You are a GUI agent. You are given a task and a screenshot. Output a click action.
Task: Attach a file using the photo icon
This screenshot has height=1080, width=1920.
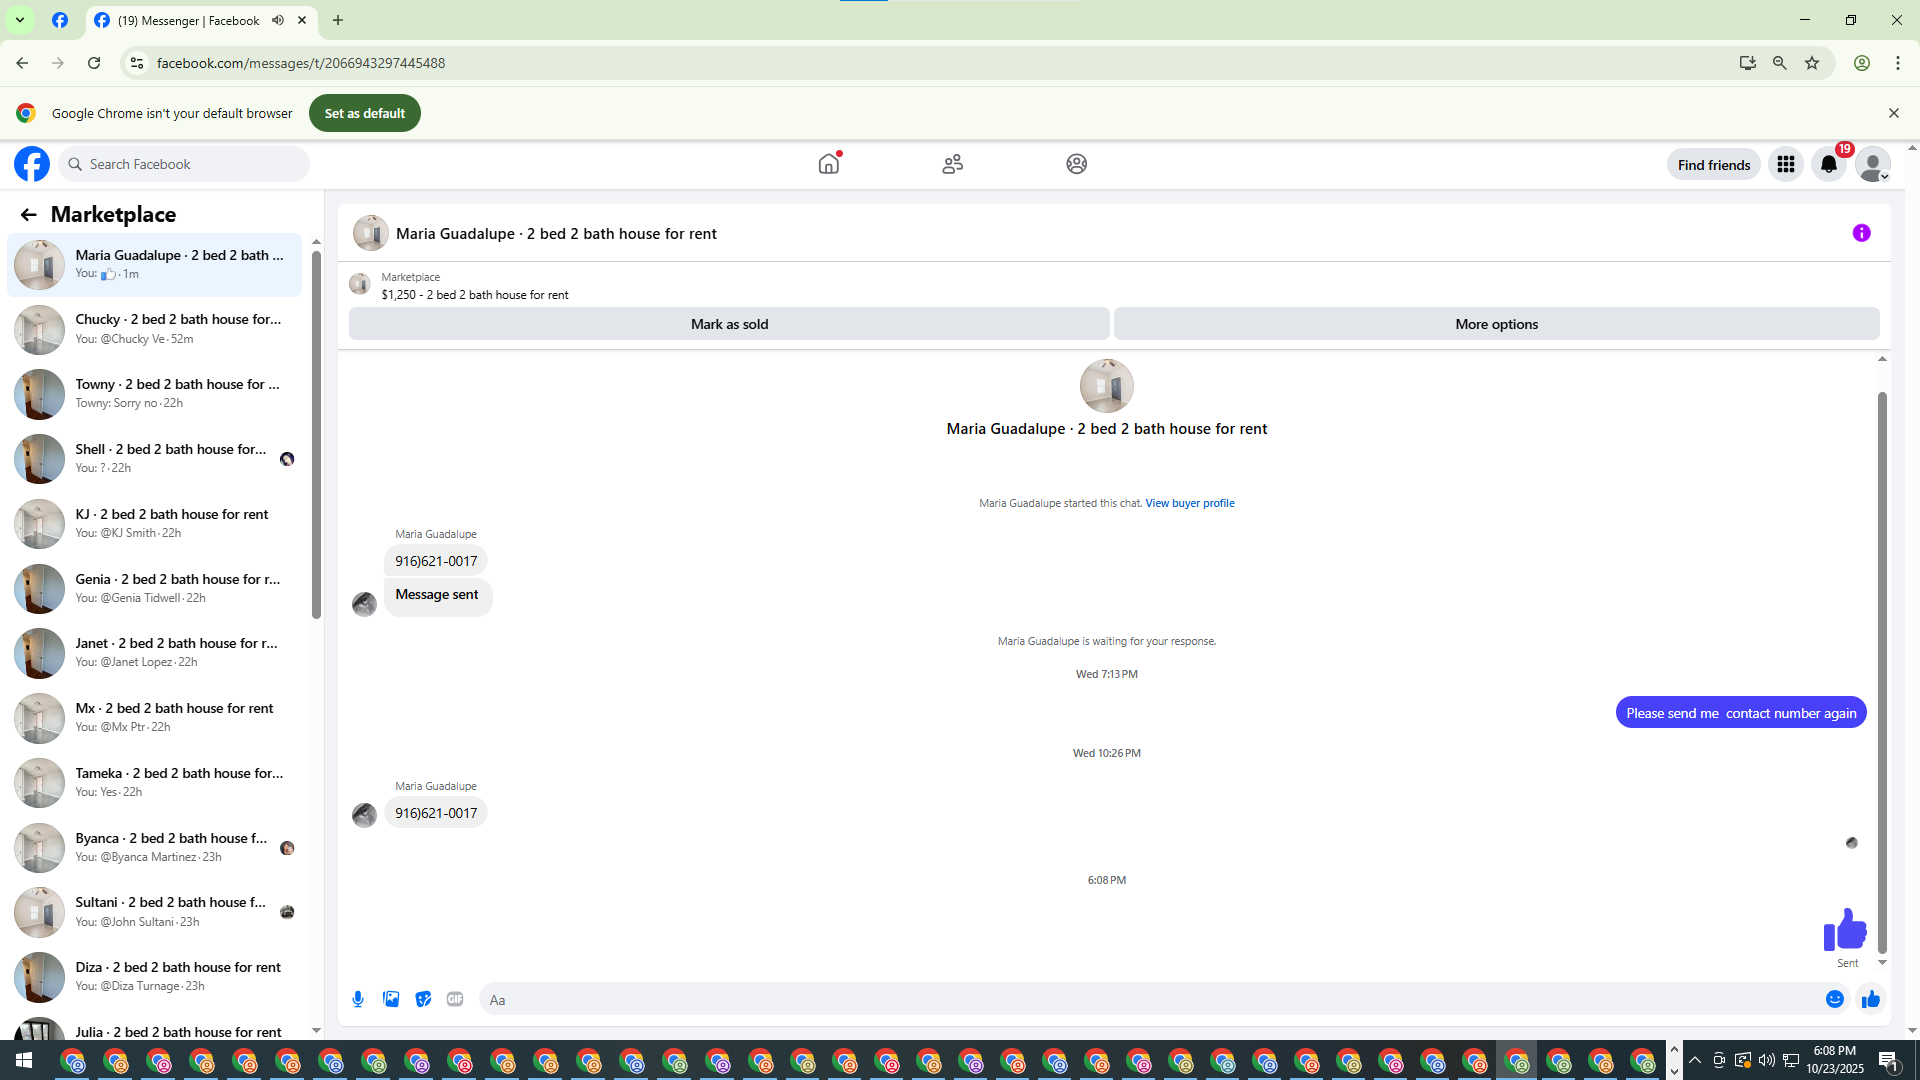coord(391,999)
